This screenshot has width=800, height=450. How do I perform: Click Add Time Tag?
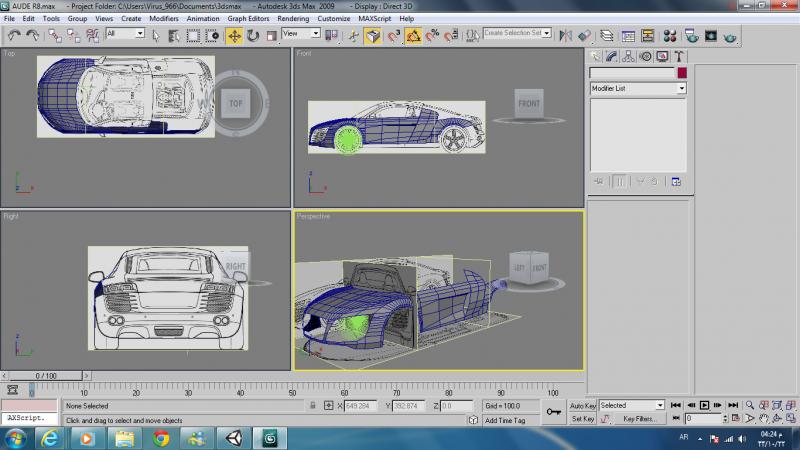[x=505, y=420]
